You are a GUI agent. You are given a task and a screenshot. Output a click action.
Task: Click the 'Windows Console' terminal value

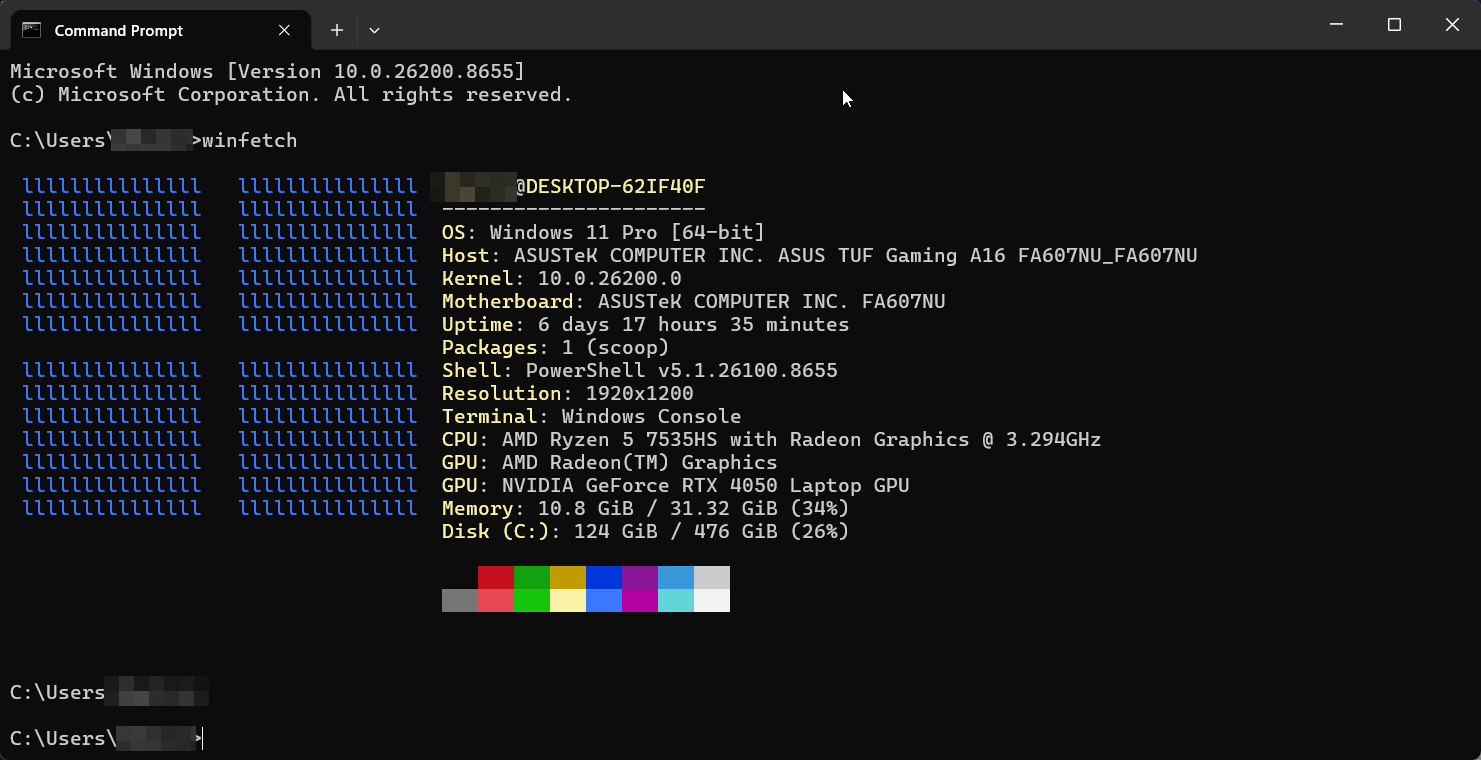[x=652, y=416]
